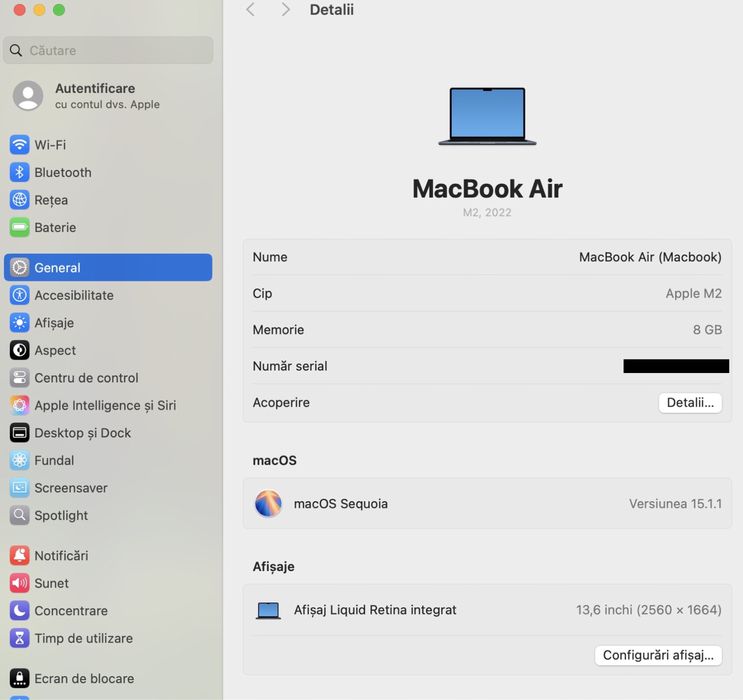Click the Afișaje sun icon
This screenshot has height=700, width=743.
pyautogui.click(x=19, y=322)
